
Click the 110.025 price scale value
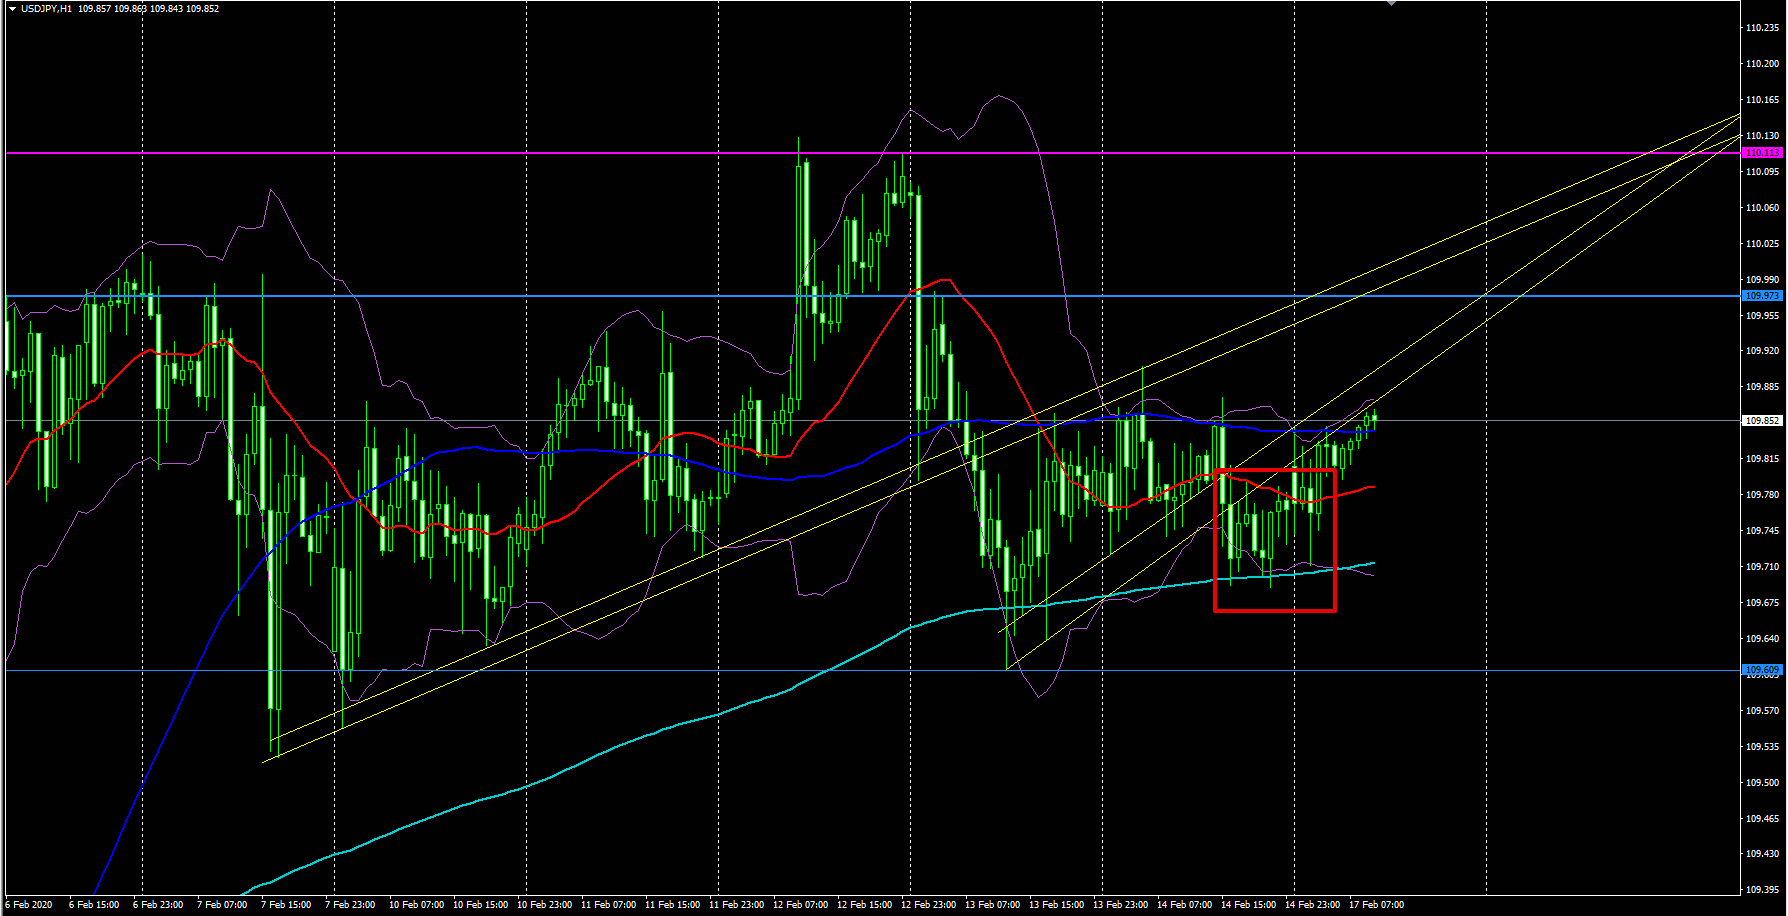click(1762, 244)
